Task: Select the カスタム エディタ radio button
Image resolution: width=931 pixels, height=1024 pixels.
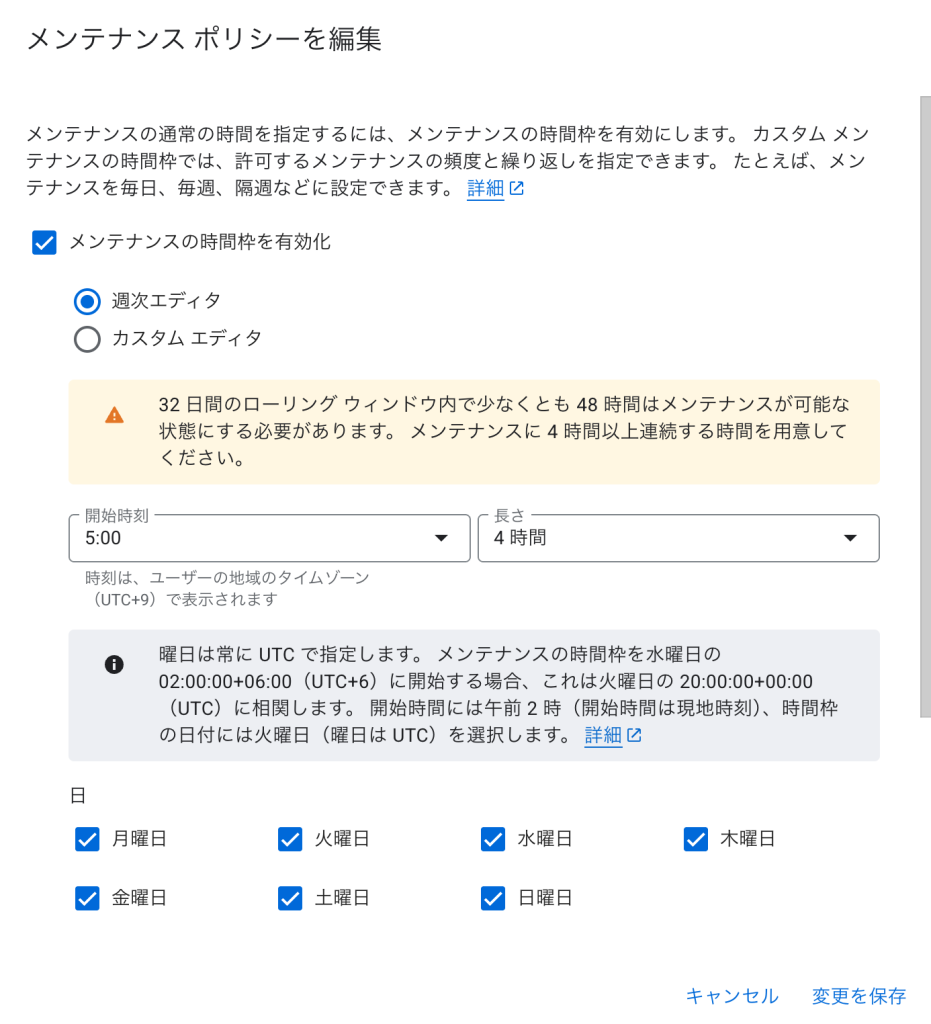Action: pos(87,340)
